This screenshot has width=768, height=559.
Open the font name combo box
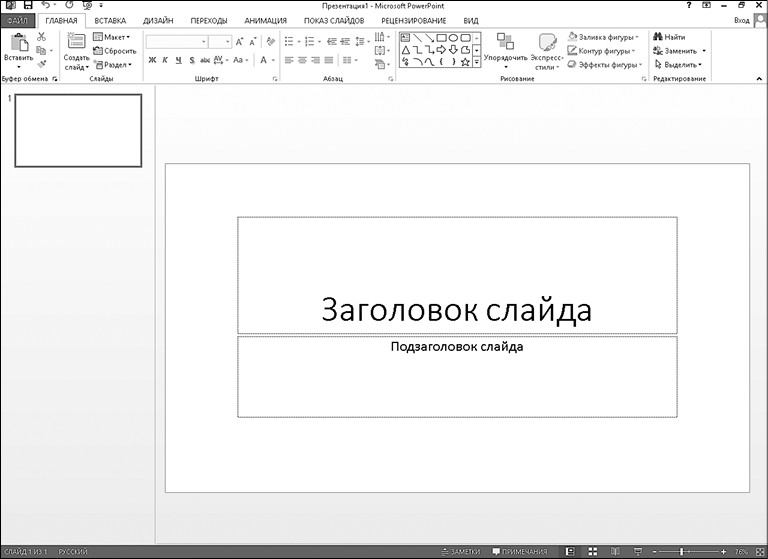[176, 42]
